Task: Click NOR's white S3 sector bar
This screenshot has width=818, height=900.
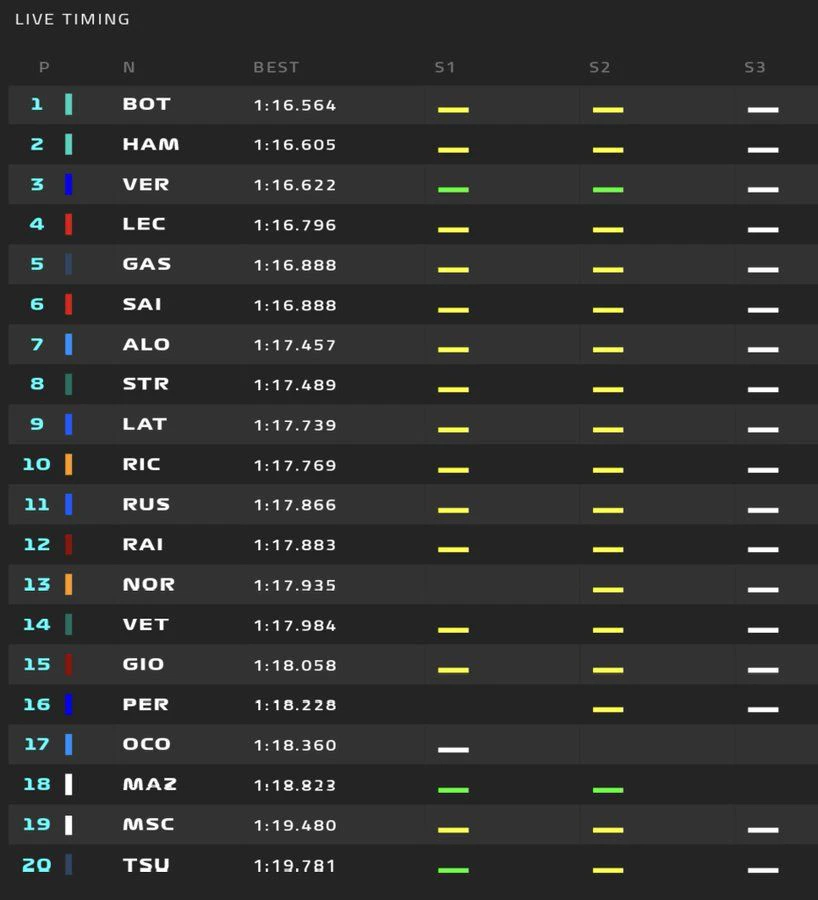Action: click(763, 589)
